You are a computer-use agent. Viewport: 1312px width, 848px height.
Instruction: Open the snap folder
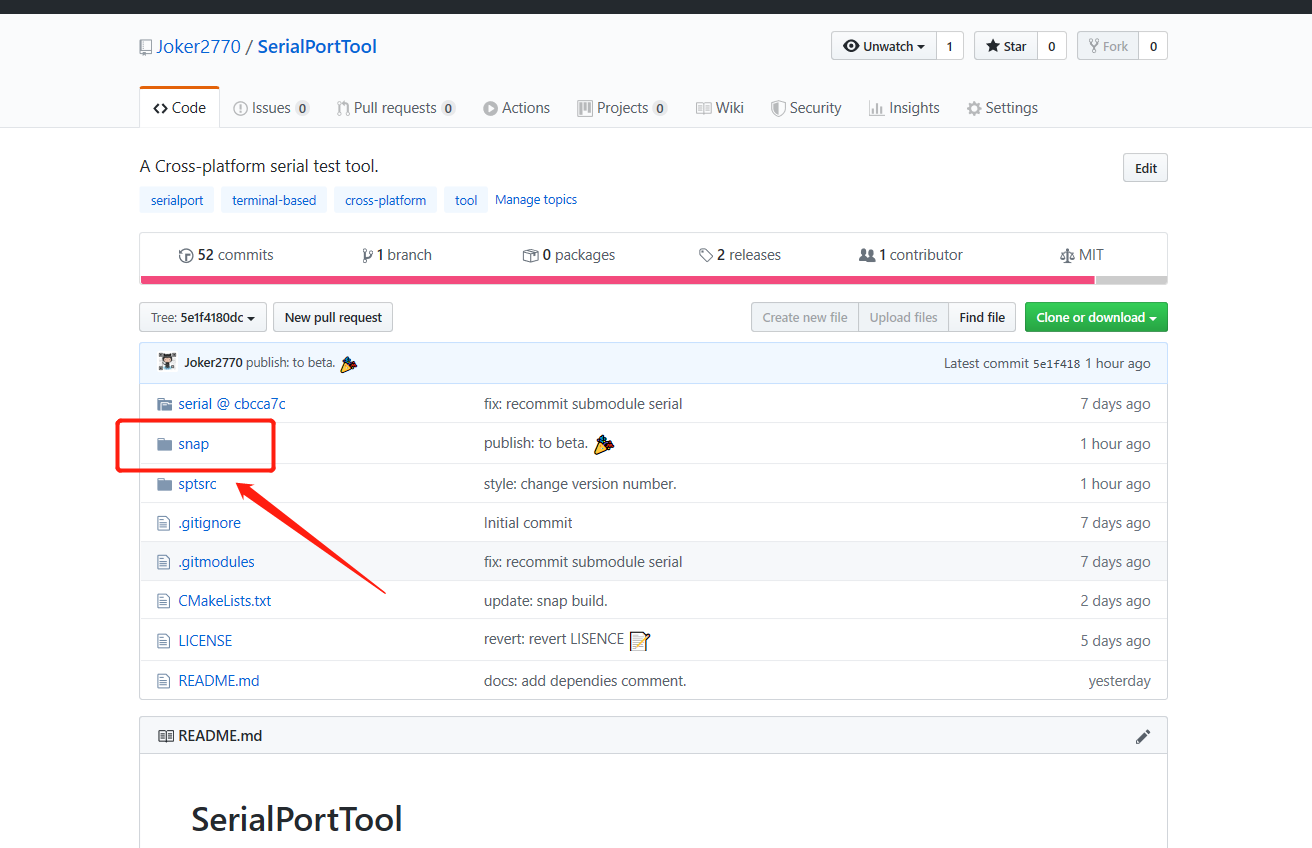click(193, 444)
